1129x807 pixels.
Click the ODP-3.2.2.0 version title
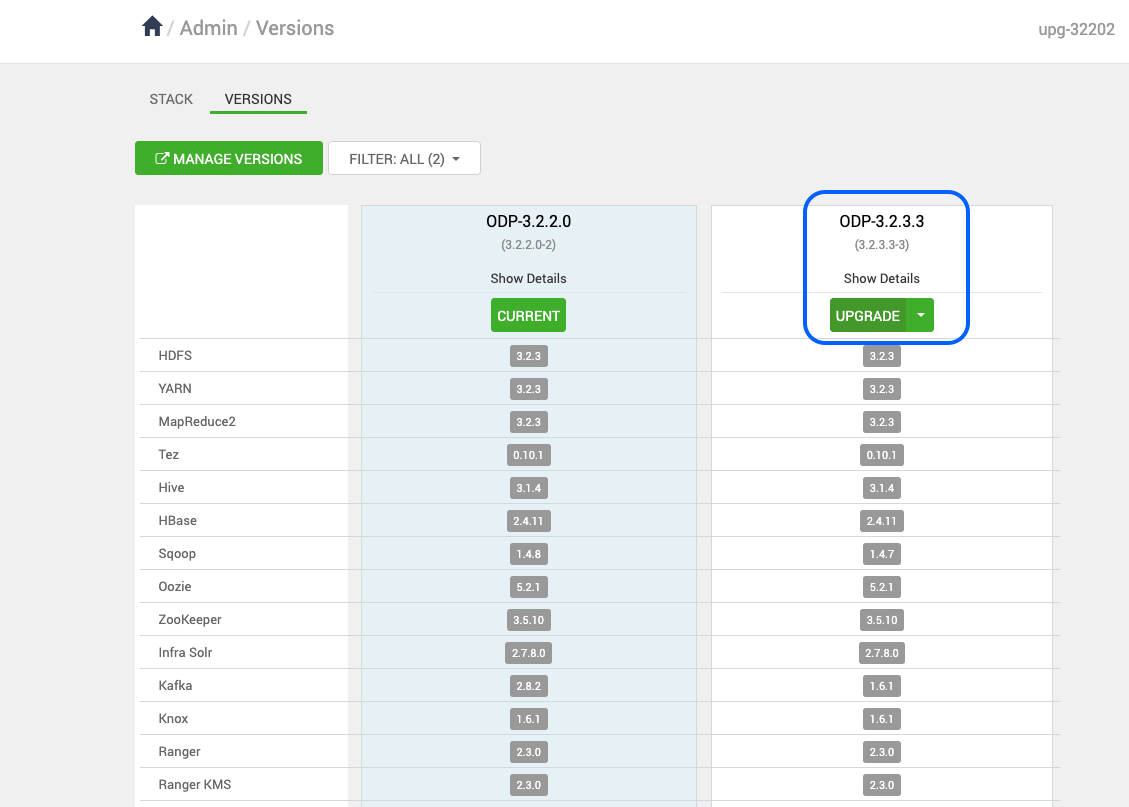(528, 222)
